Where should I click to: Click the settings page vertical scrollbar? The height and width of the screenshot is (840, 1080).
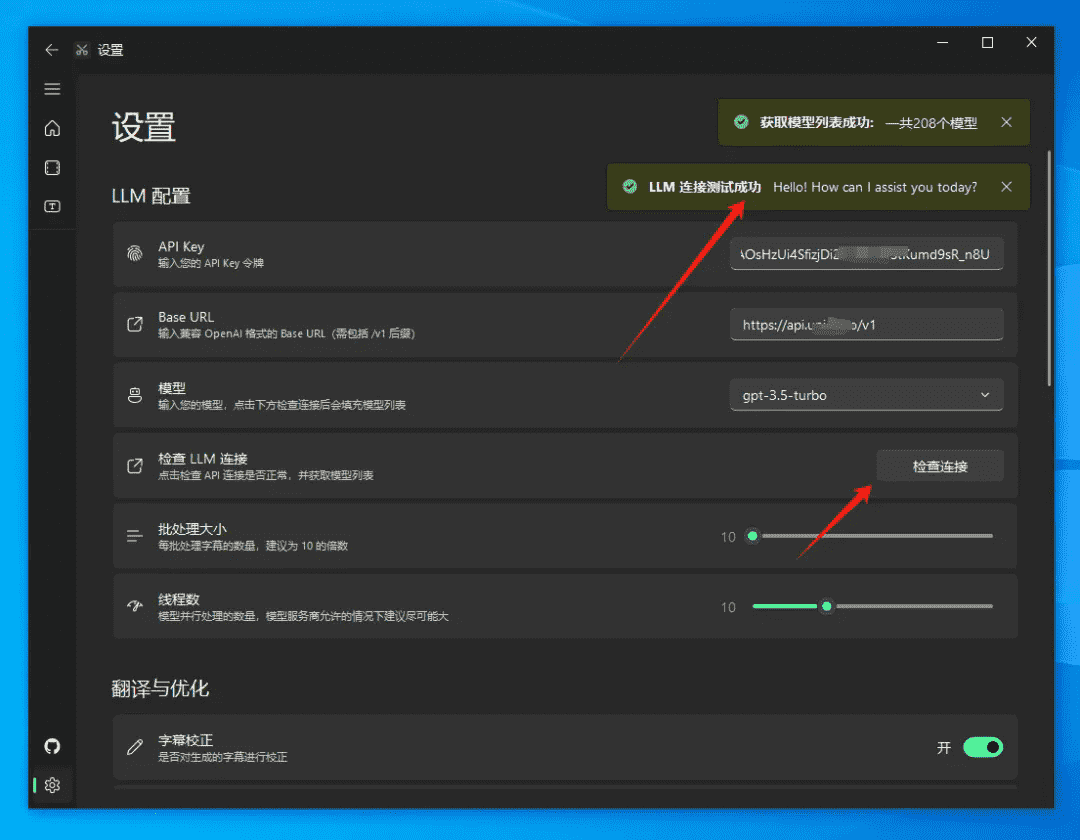[x=1048, y=268]
